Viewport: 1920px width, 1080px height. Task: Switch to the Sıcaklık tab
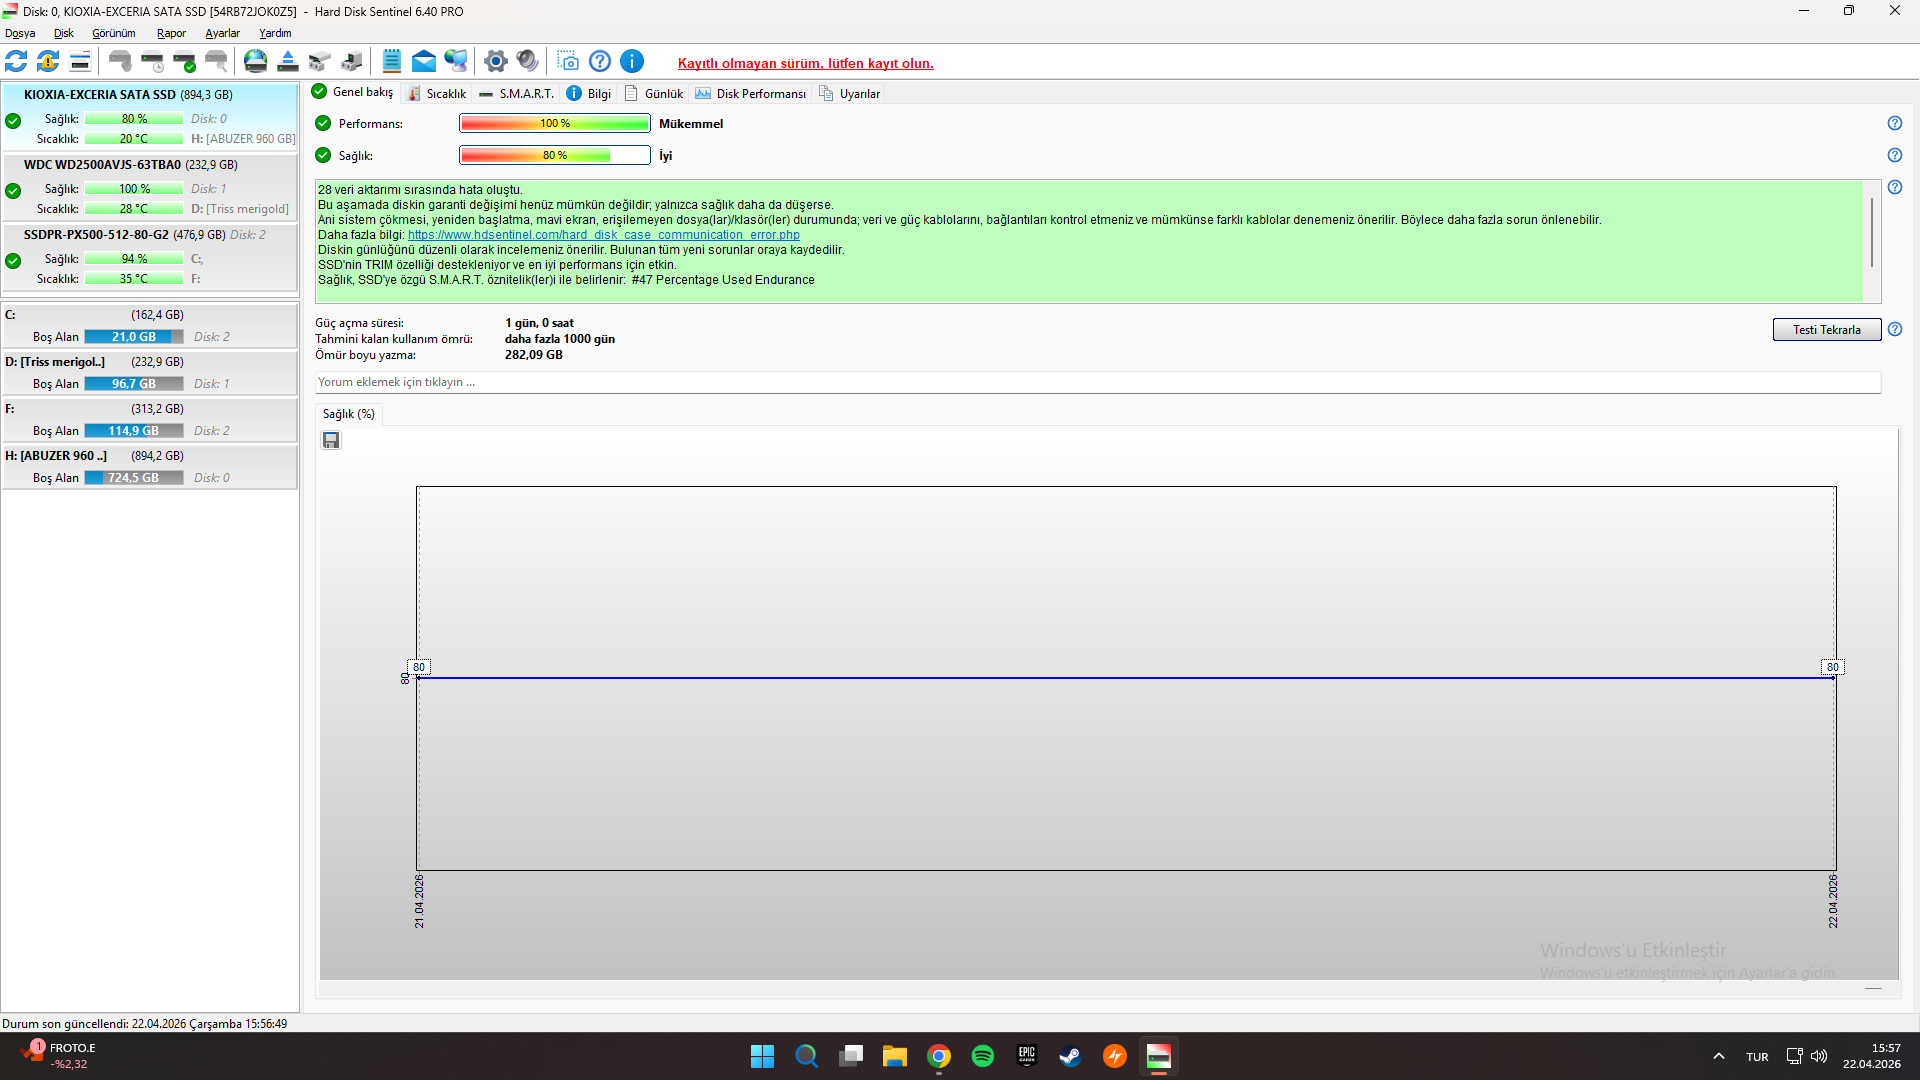[437, 94]
